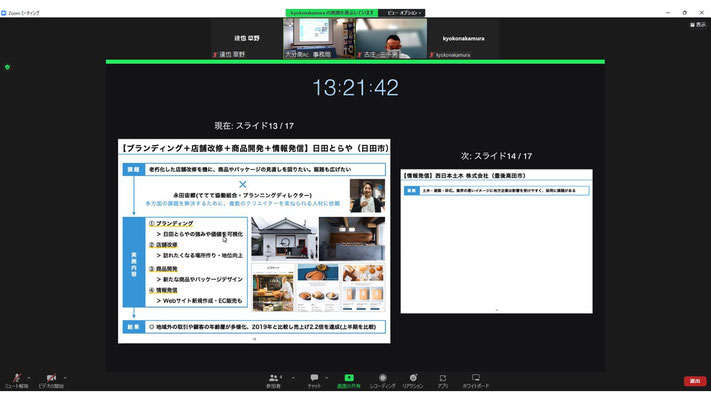
Task: Click the green encryption shield icon
Action: pos(7,67)
